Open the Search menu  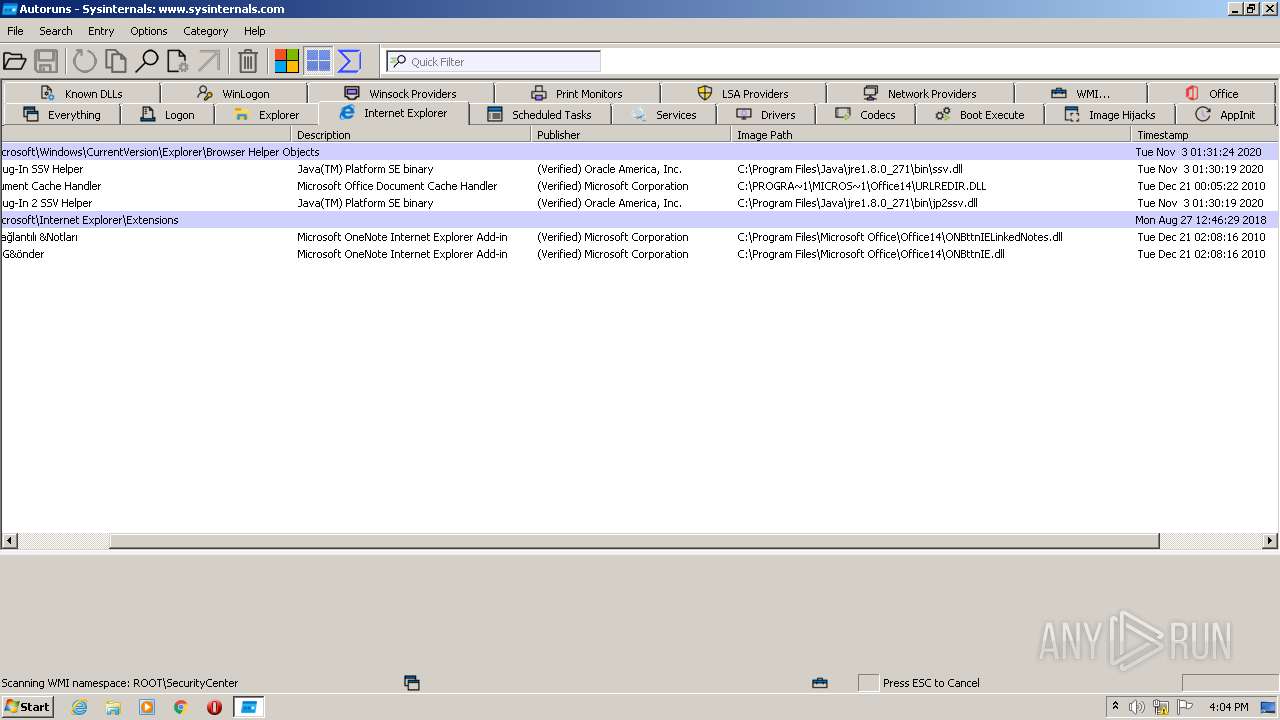[56, 31]
